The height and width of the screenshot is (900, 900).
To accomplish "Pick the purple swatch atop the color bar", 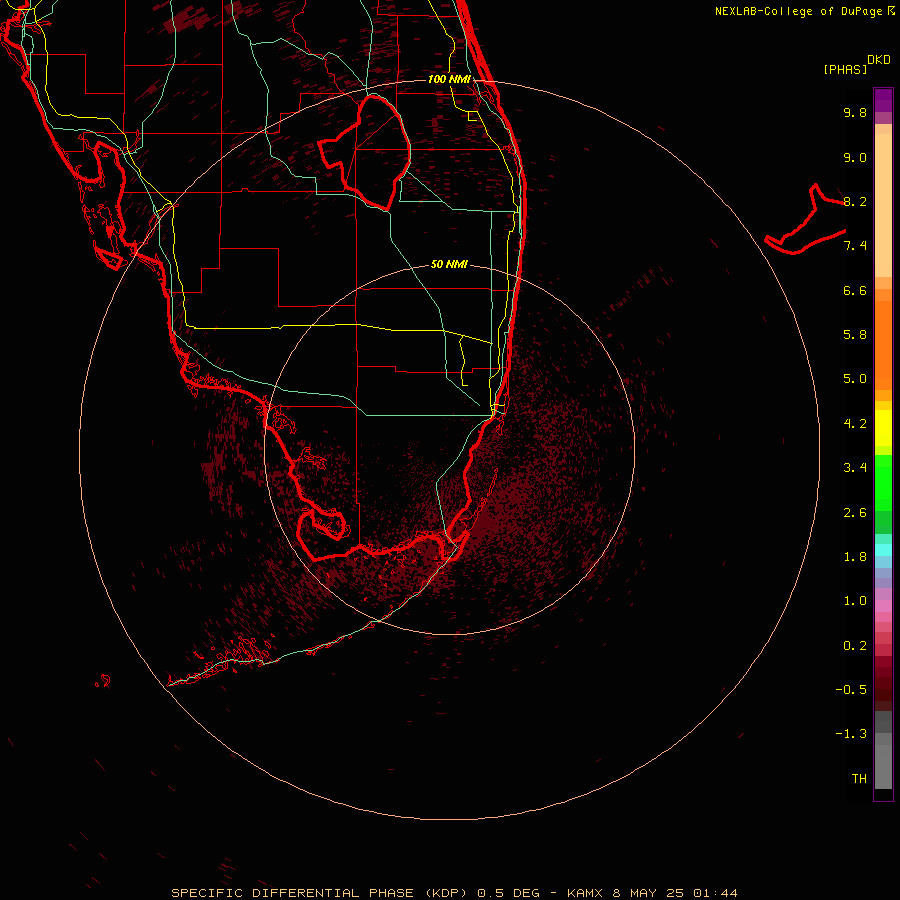I will point(883,100).
